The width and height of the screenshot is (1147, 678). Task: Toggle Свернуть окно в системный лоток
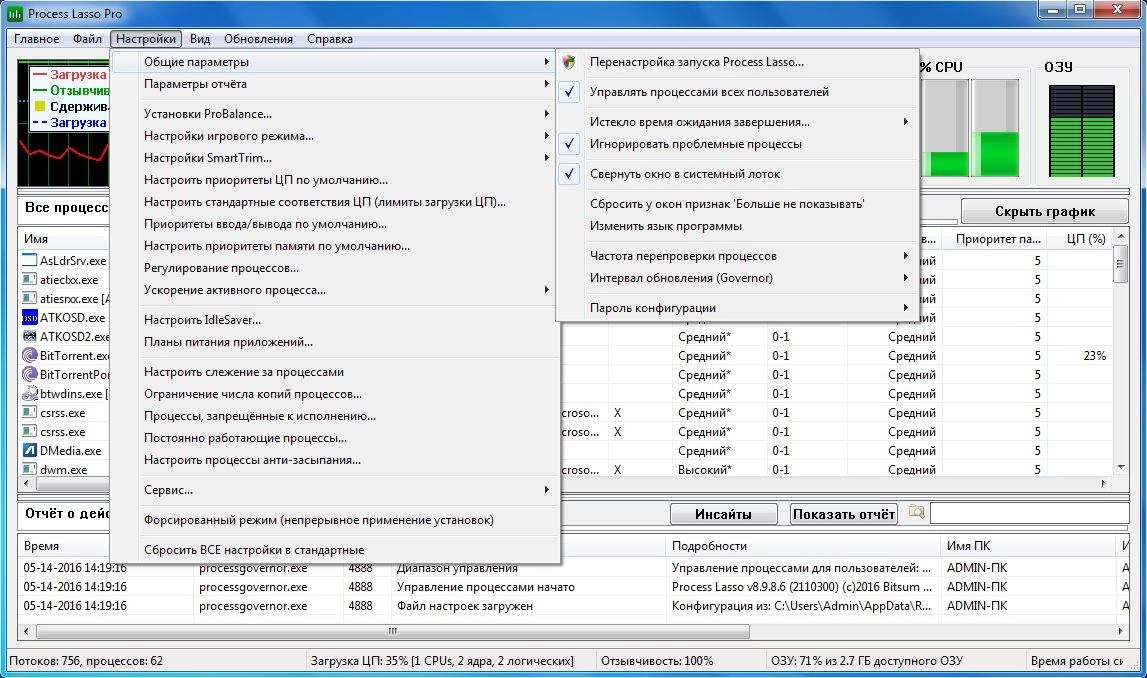pos(737,174)
